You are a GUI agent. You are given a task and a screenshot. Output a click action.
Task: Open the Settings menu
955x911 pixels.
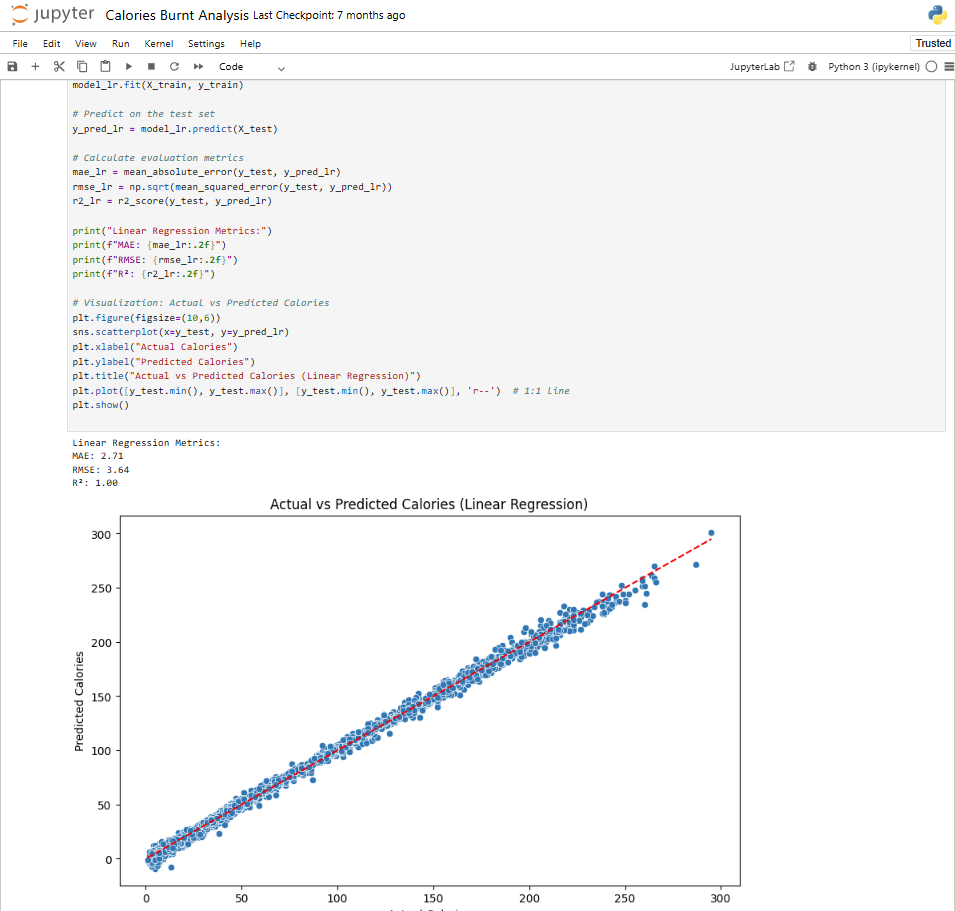tap(206, 43)
